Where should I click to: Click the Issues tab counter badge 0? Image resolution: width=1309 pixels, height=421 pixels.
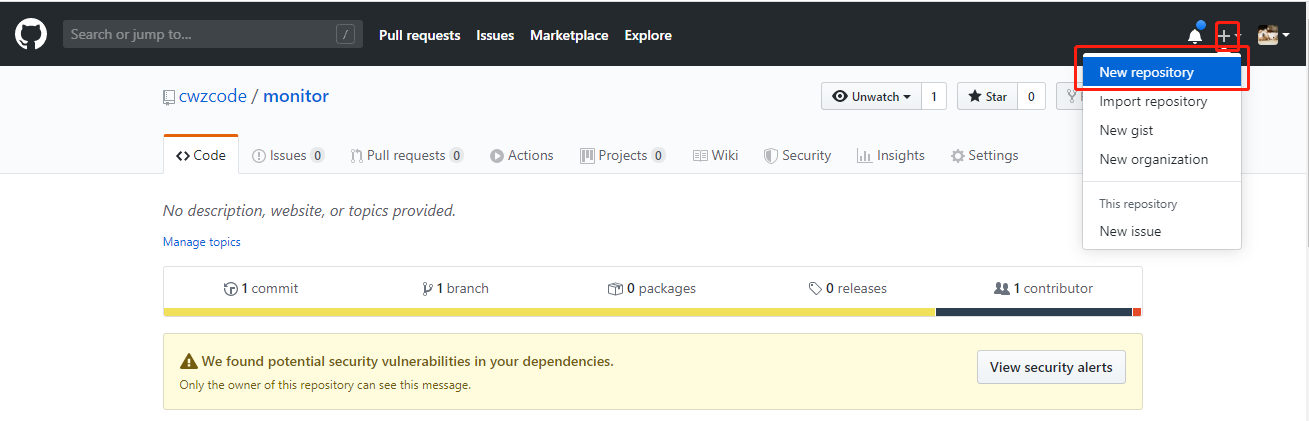coord(317,156)
